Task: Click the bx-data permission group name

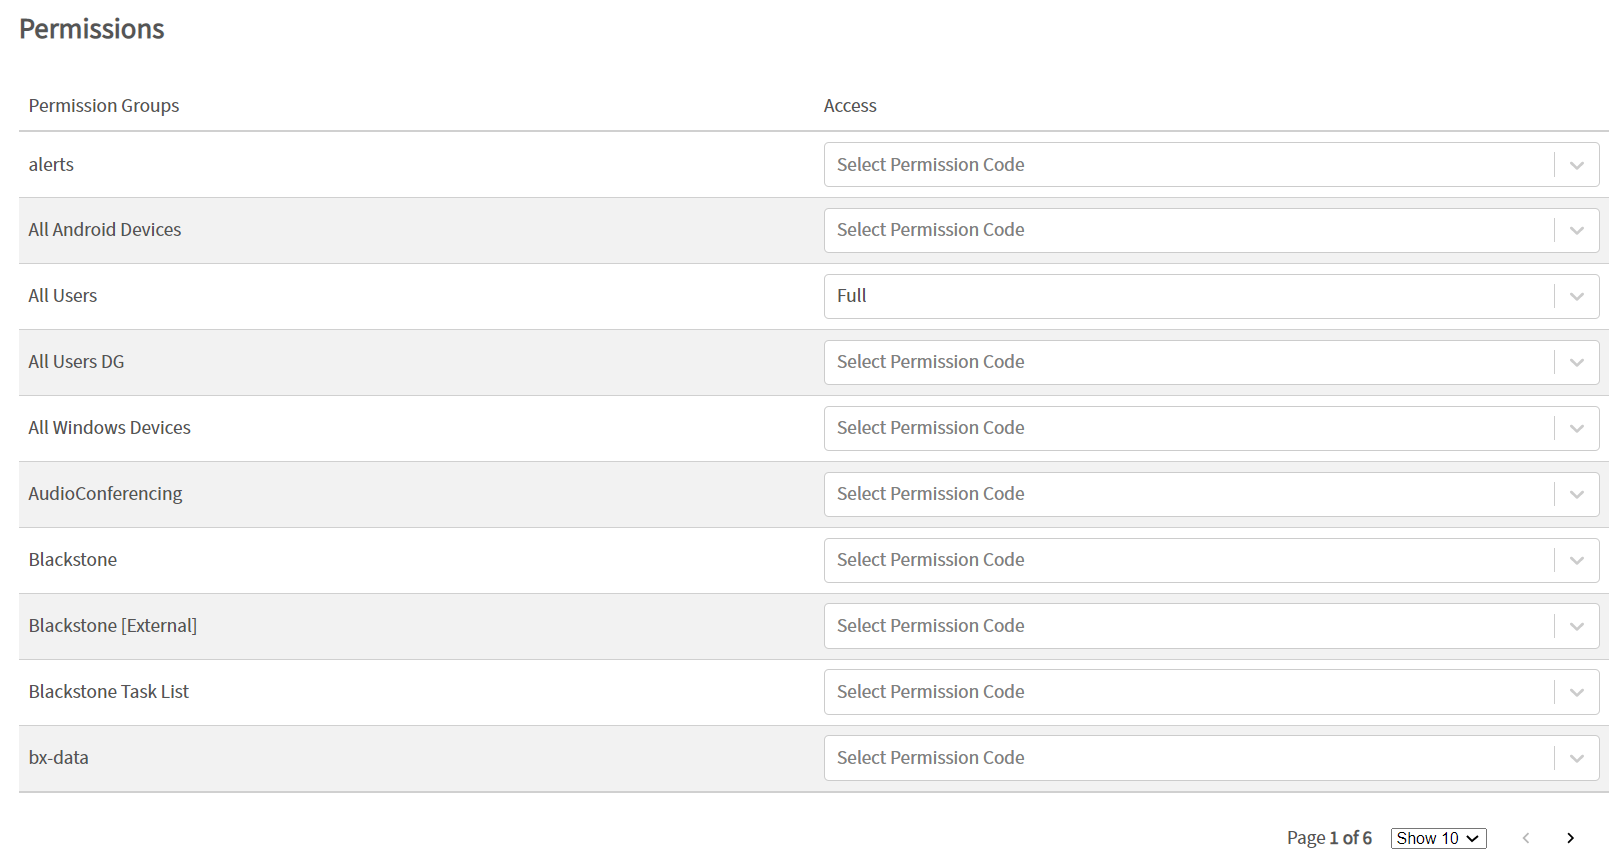Action: (59, 758)
